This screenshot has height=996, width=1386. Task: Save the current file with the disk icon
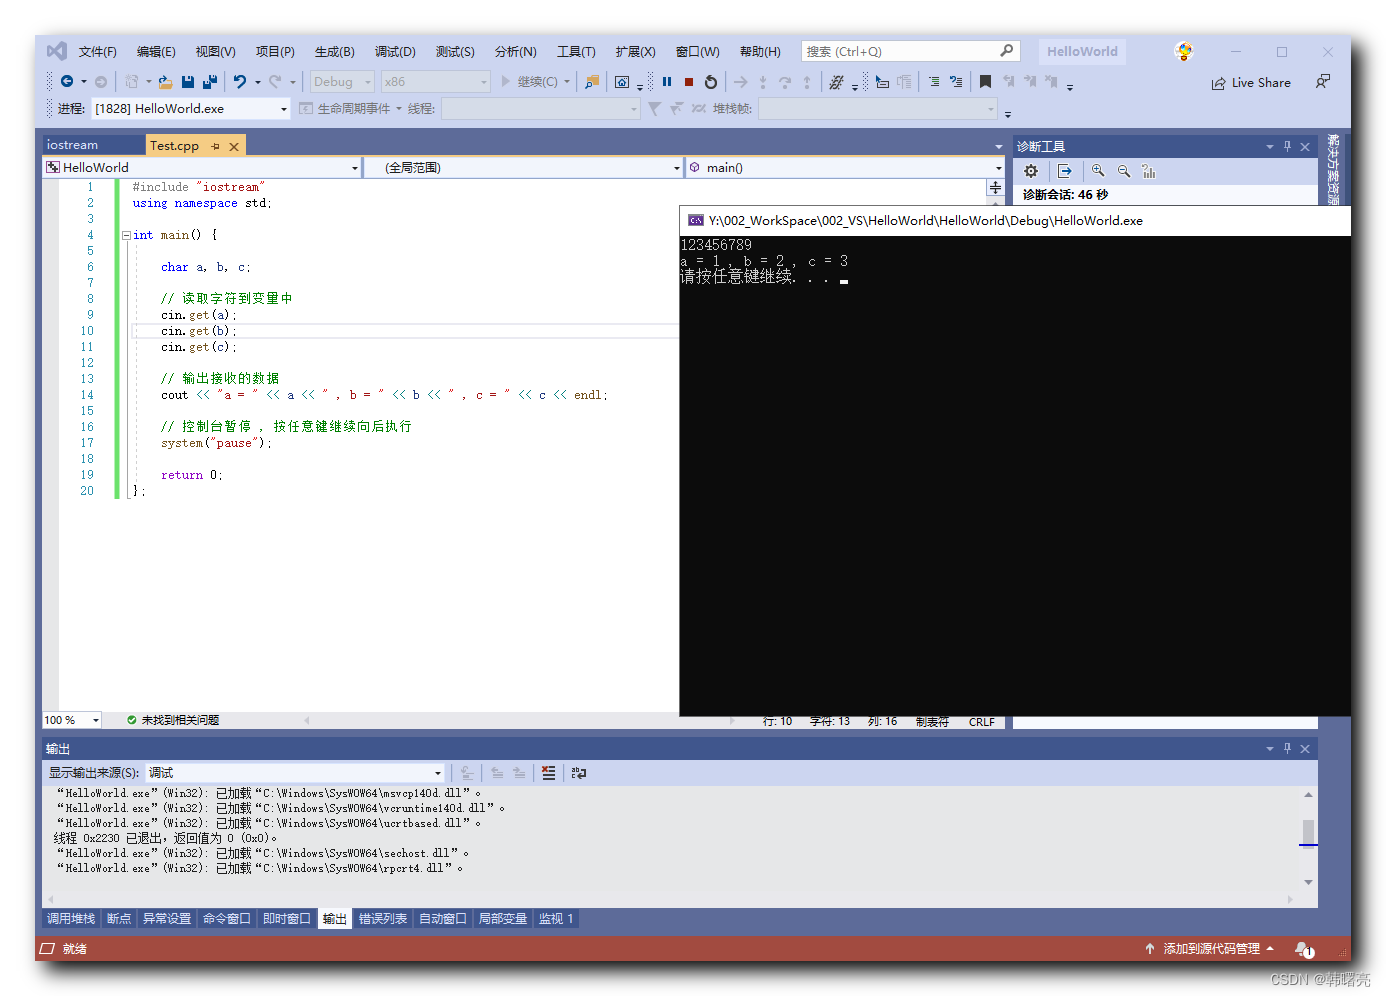[188, 82]
